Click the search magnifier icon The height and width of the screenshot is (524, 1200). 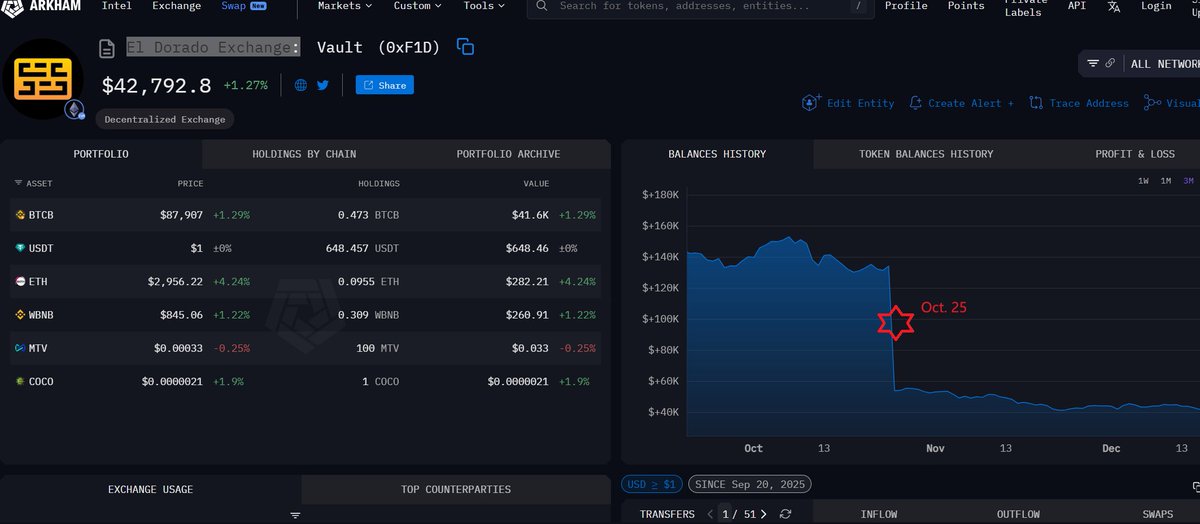(541, 6)
